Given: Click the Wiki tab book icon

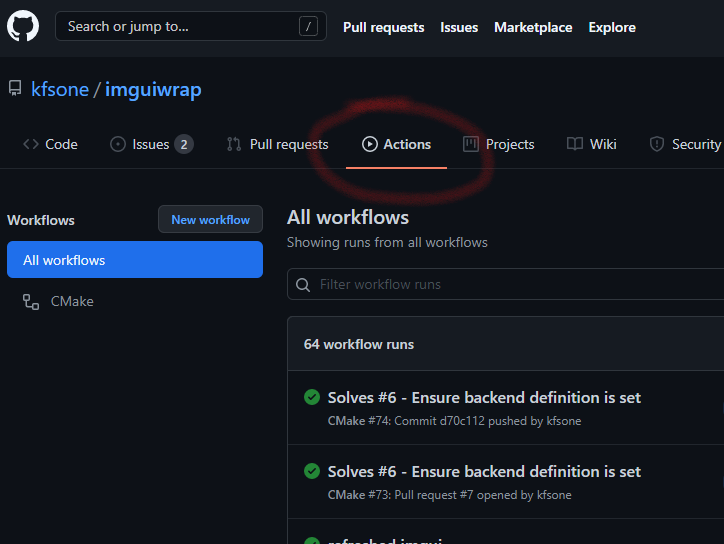Looking at the screenshot, I should [575, 144].
